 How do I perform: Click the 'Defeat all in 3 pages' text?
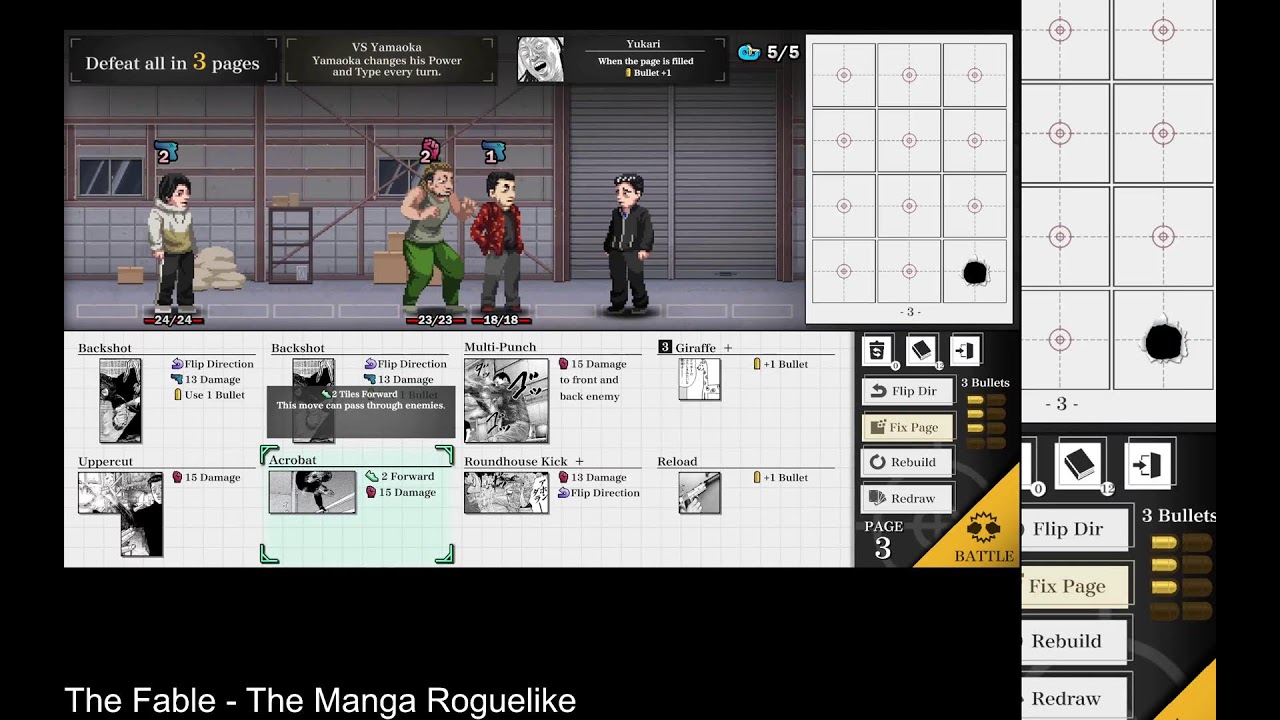tap(172, 62)
